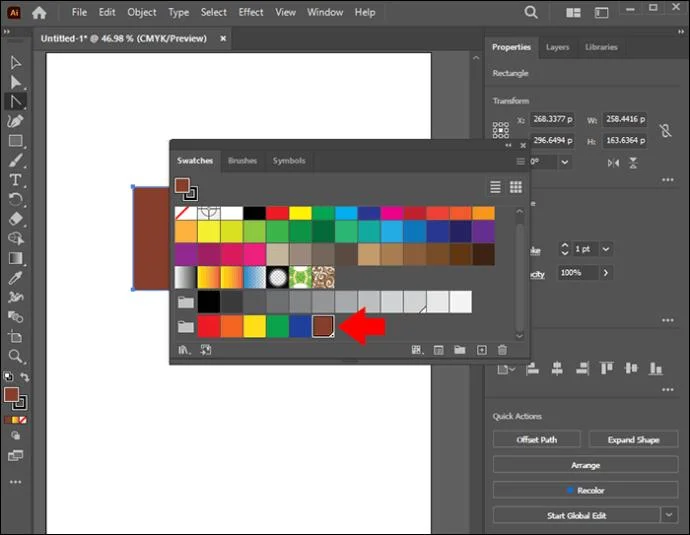This screenshot has height=535, width=690.
Task: Select the Gradient tool
Action: (x=15, y=258)
